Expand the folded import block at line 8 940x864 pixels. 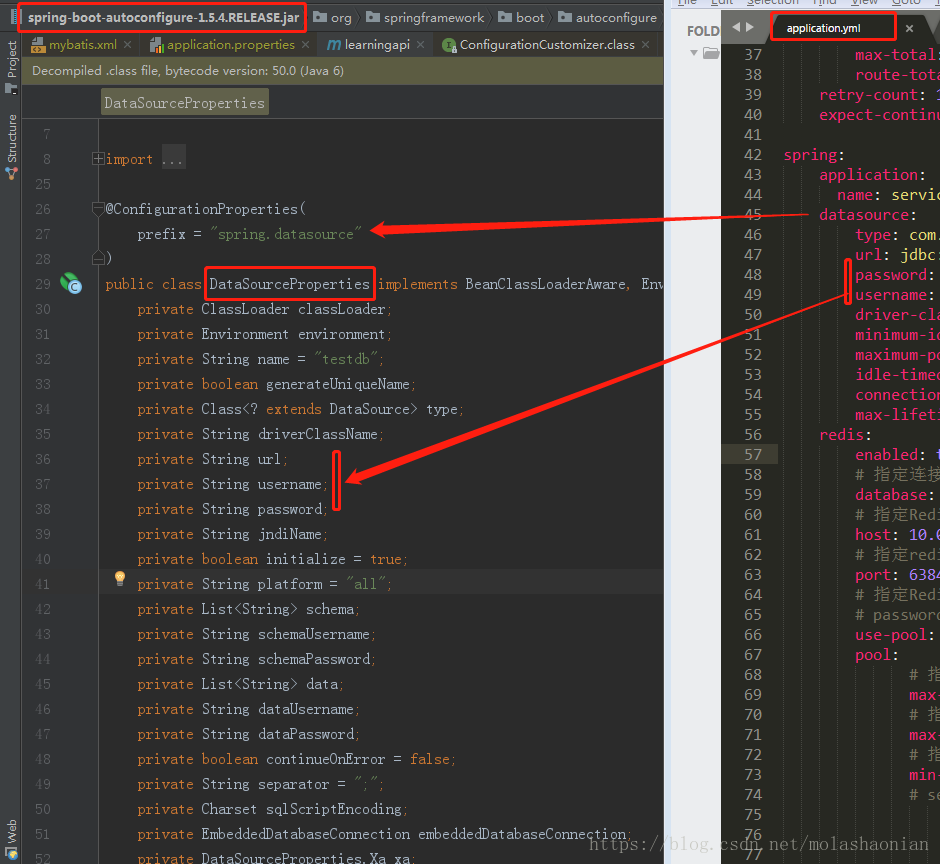click(98, 159)
